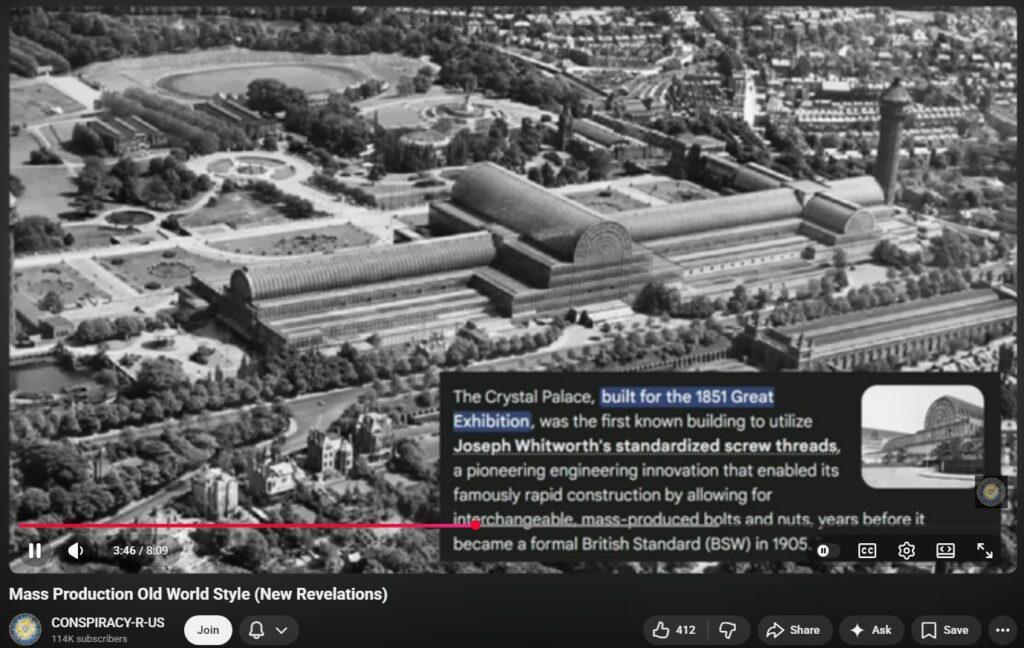Save video to a playlist
Image resolution: width=1024 pixels, height=648 pixels.
[x=945, y=630]
